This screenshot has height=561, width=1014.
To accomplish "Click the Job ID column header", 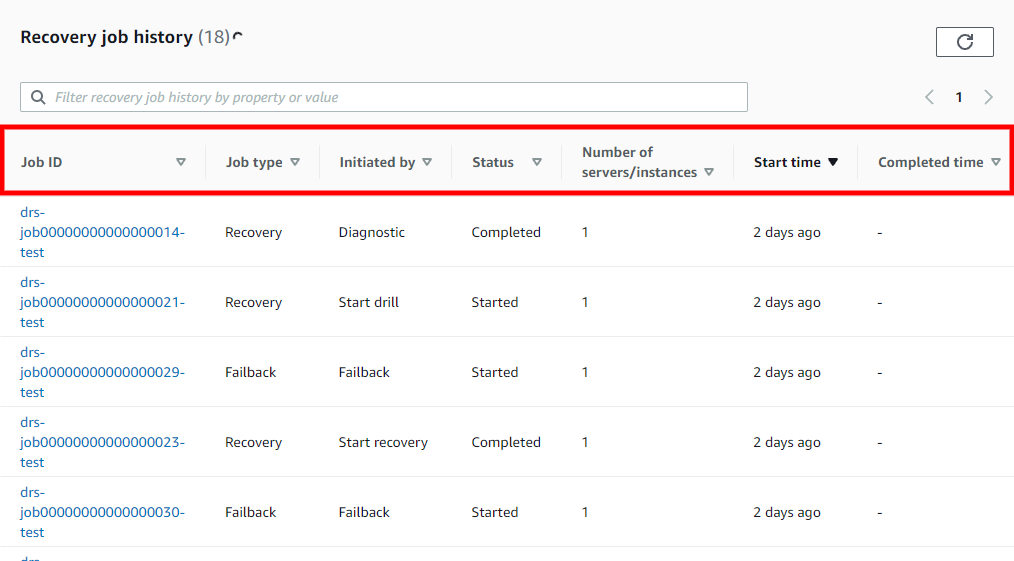I will [41, 162].
